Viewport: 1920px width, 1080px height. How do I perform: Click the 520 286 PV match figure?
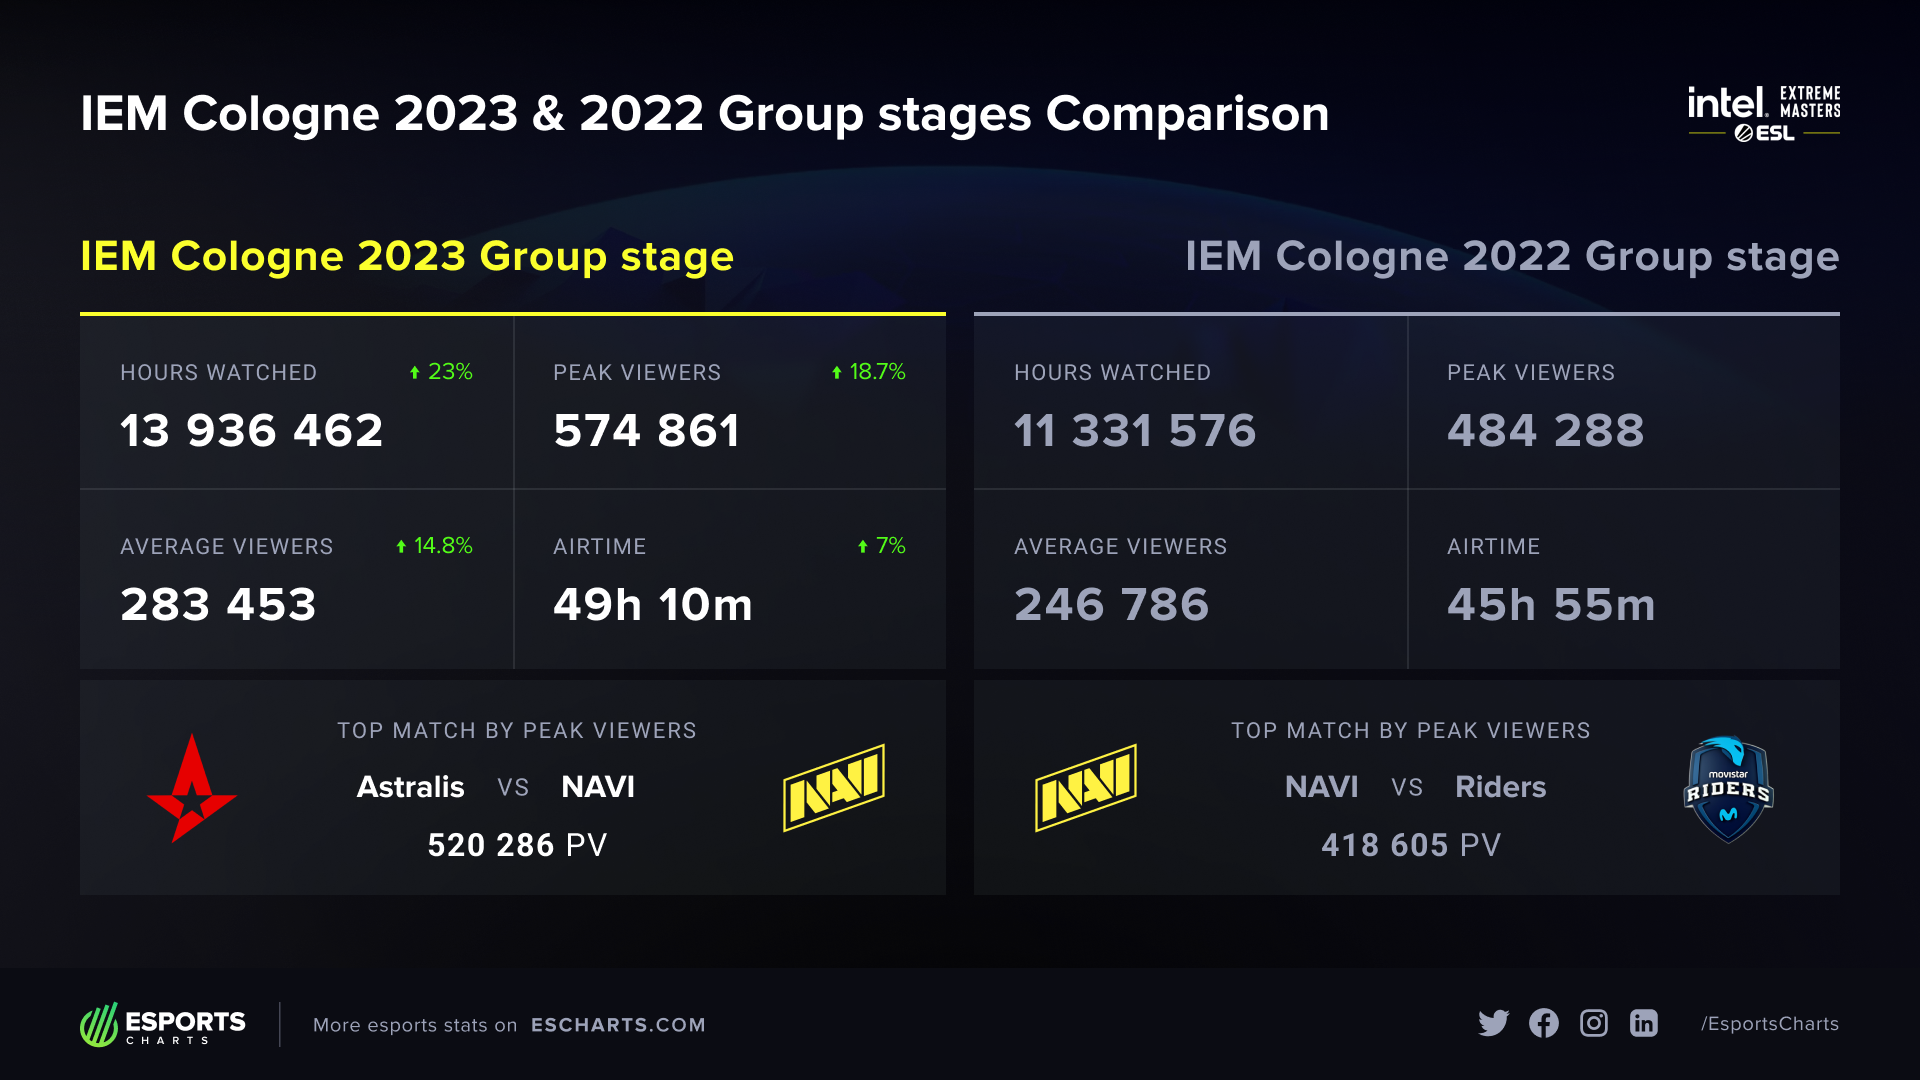click(517, 845)
